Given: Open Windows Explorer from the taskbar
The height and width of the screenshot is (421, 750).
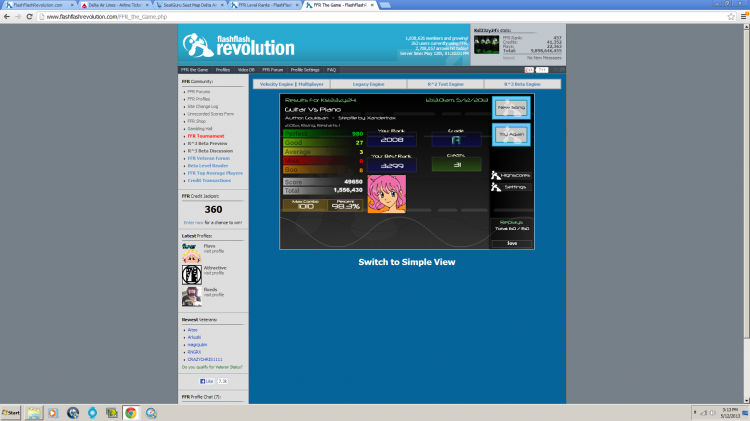Looking at the screenshot, I should (x=33, y=413).
